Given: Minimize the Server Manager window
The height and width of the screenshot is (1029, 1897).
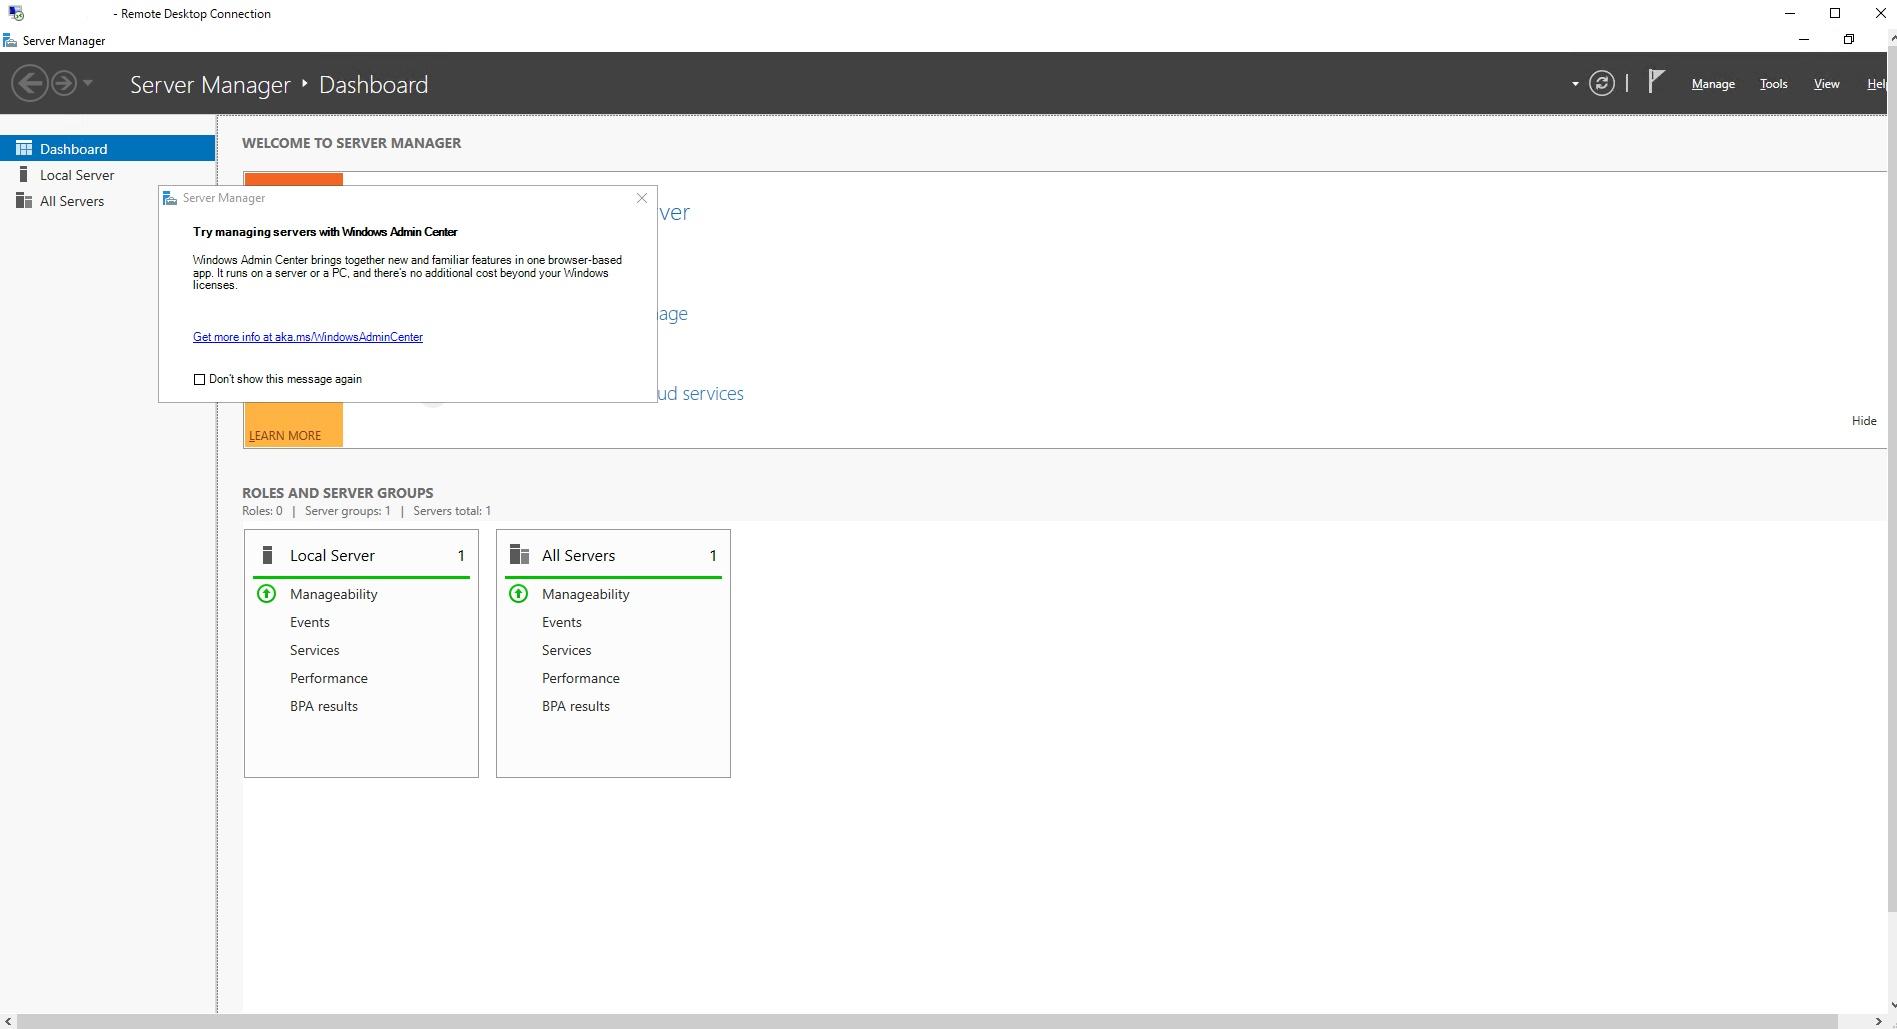Looking at the screenshot, I should click(x=1804, y=40).
